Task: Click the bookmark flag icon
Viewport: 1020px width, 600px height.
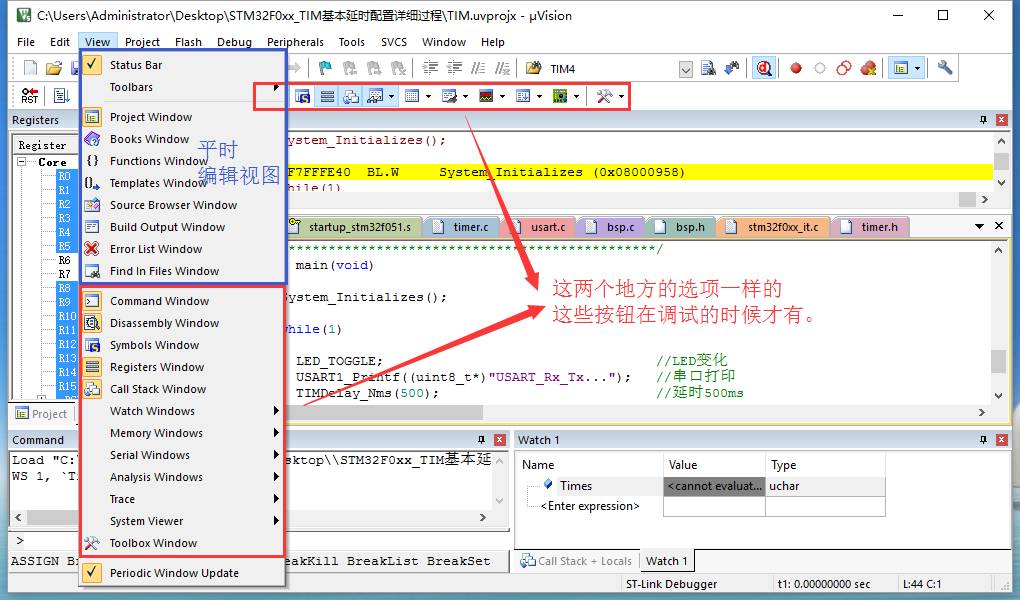Action: (325, 68)
